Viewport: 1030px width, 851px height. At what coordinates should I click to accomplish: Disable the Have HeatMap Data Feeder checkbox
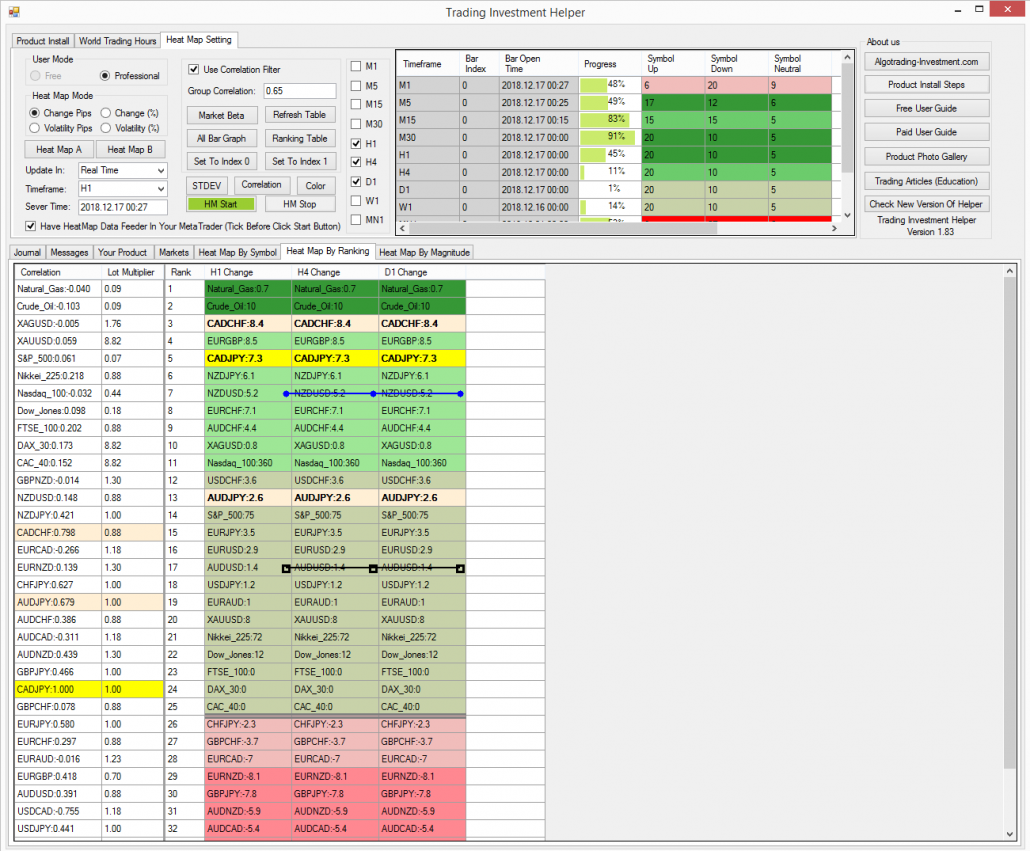coord(31,225)
